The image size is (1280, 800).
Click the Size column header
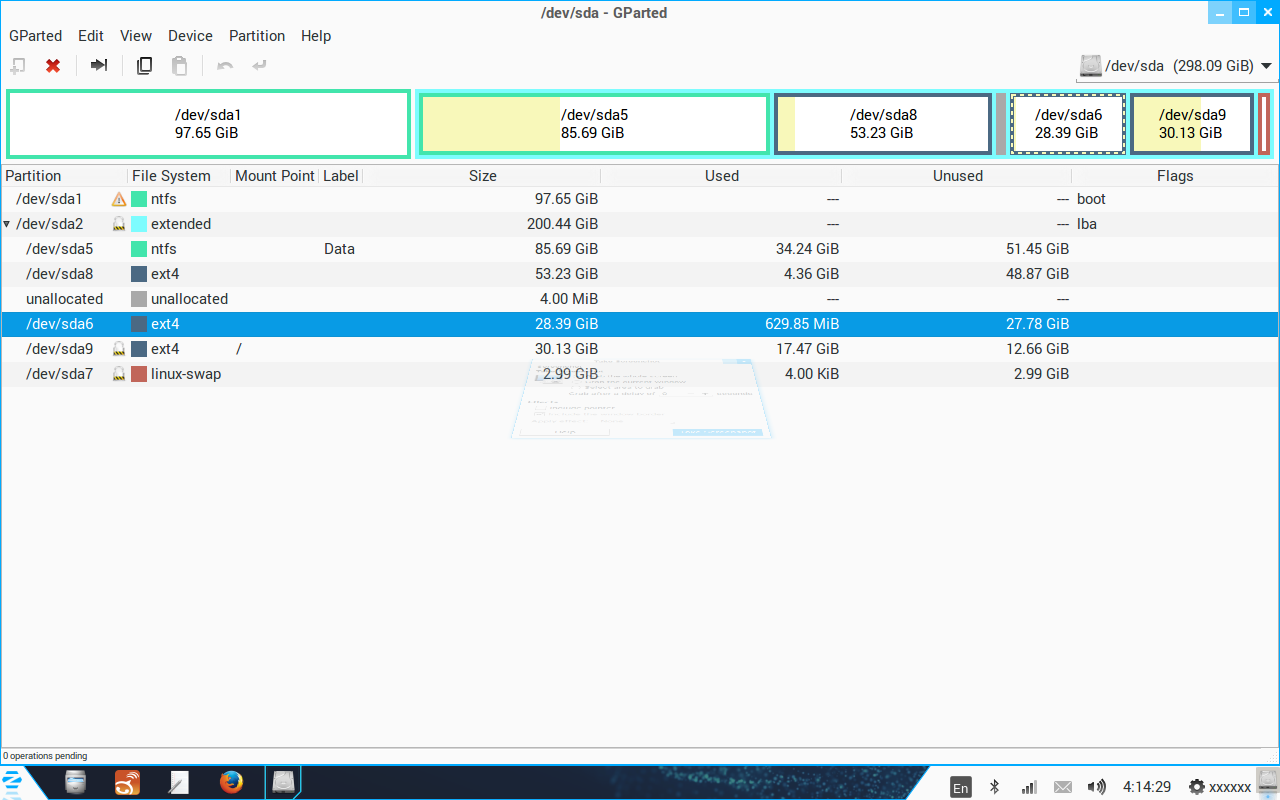482,176
